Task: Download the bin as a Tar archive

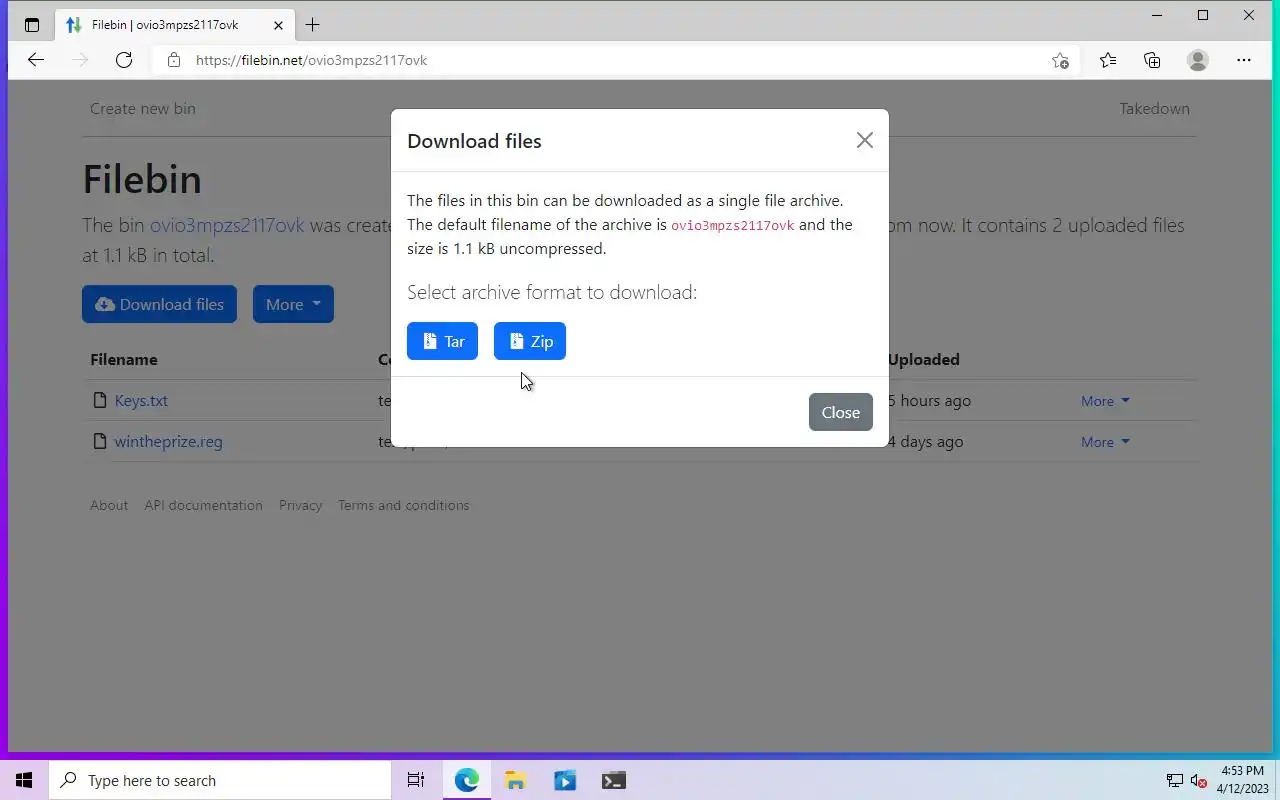Action: click(442, 341)
